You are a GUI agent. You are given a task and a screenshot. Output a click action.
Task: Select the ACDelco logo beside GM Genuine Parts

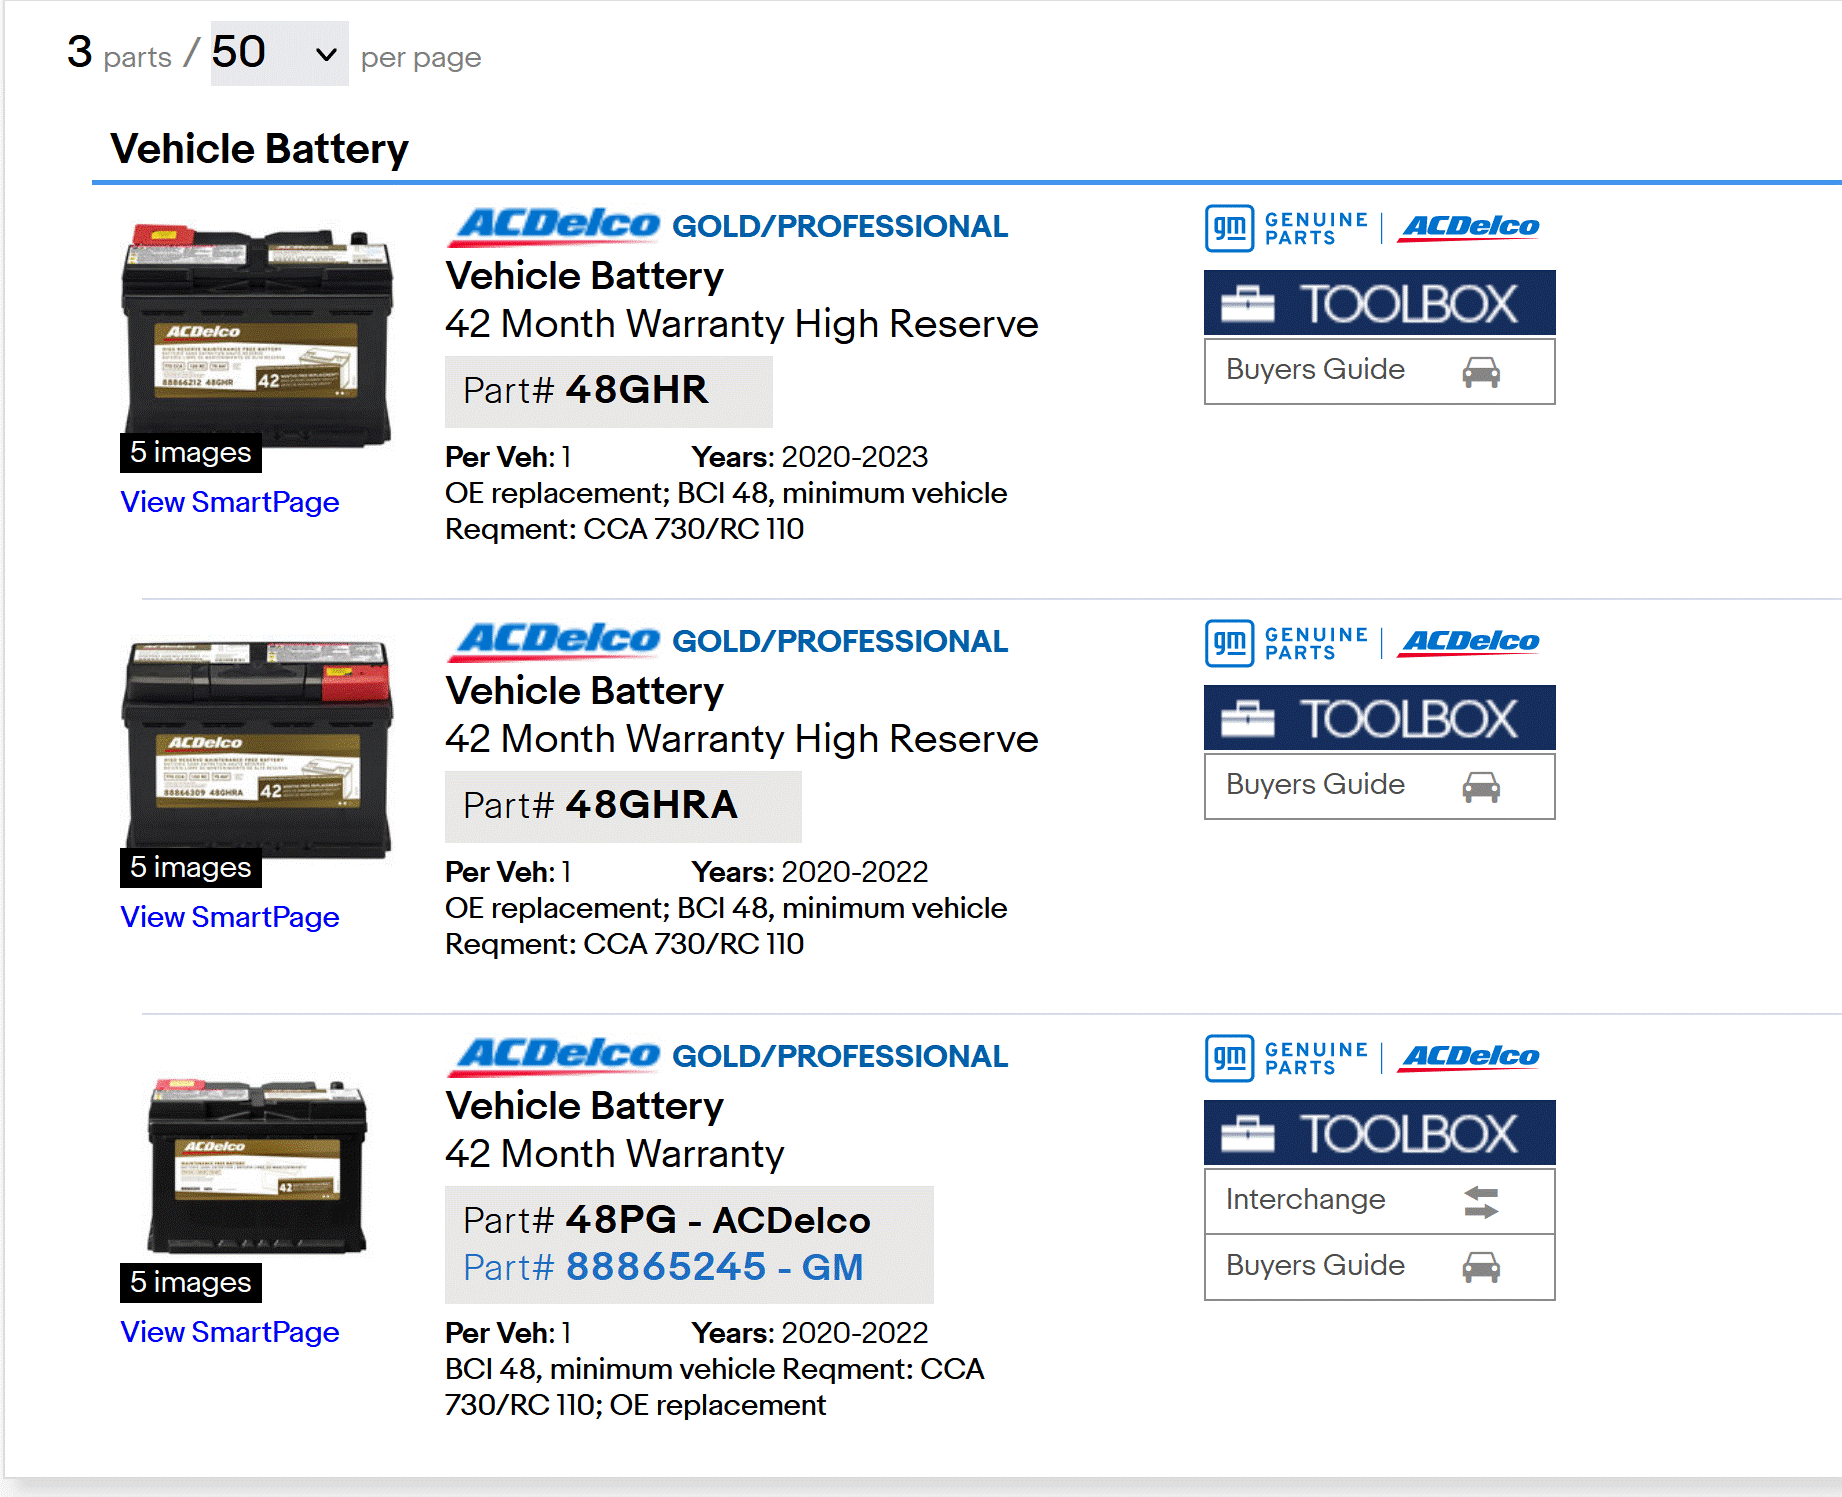(1468, 228)
